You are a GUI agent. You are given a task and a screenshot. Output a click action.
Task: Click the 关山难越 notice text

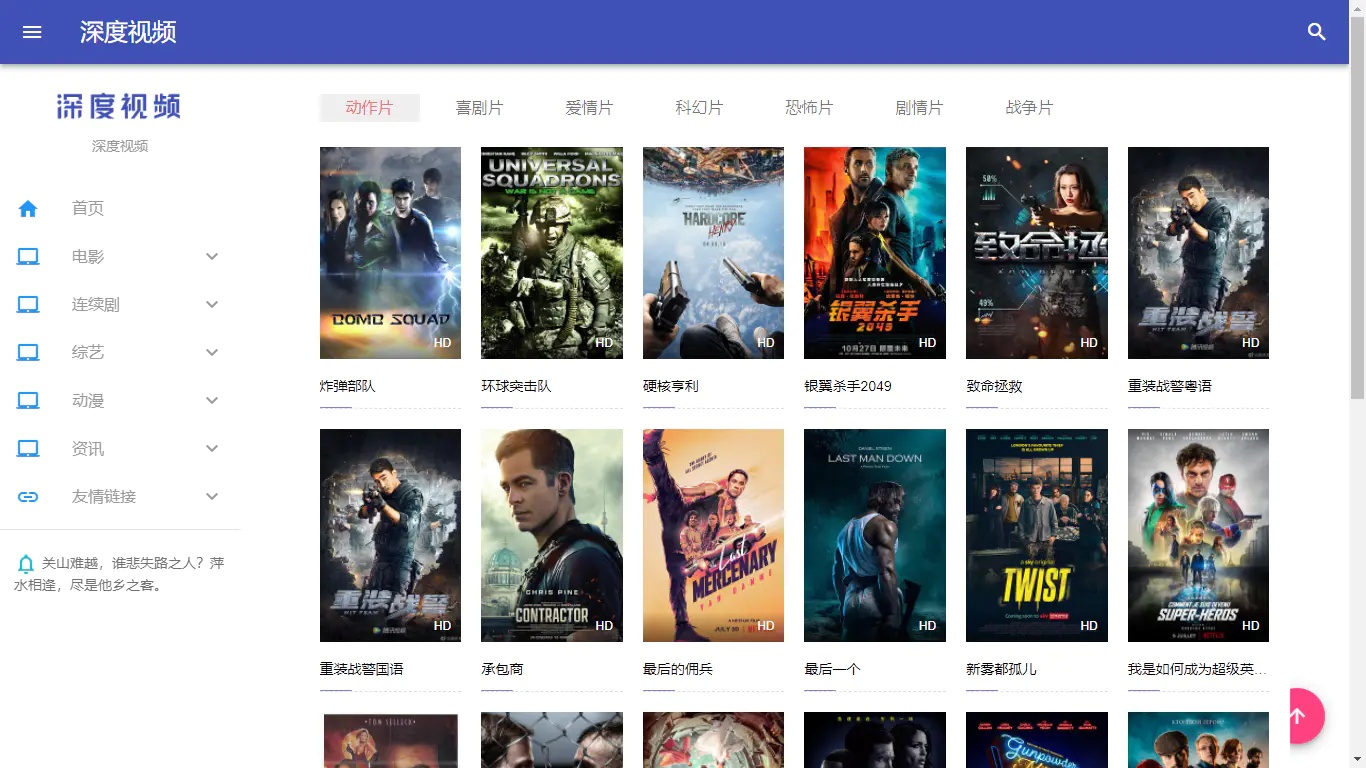[119, 574]
